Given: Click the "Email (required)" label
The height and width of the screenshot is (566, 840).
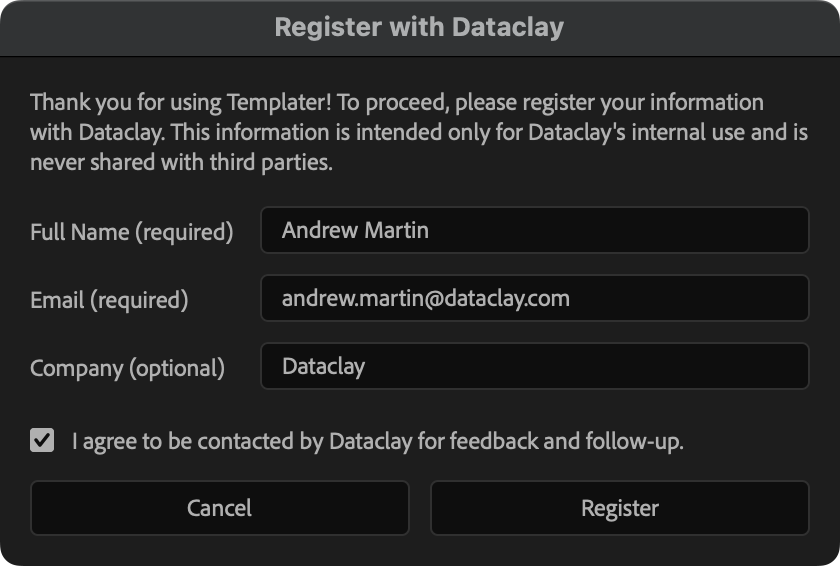Looking at the screenshot, I should 109,300.
